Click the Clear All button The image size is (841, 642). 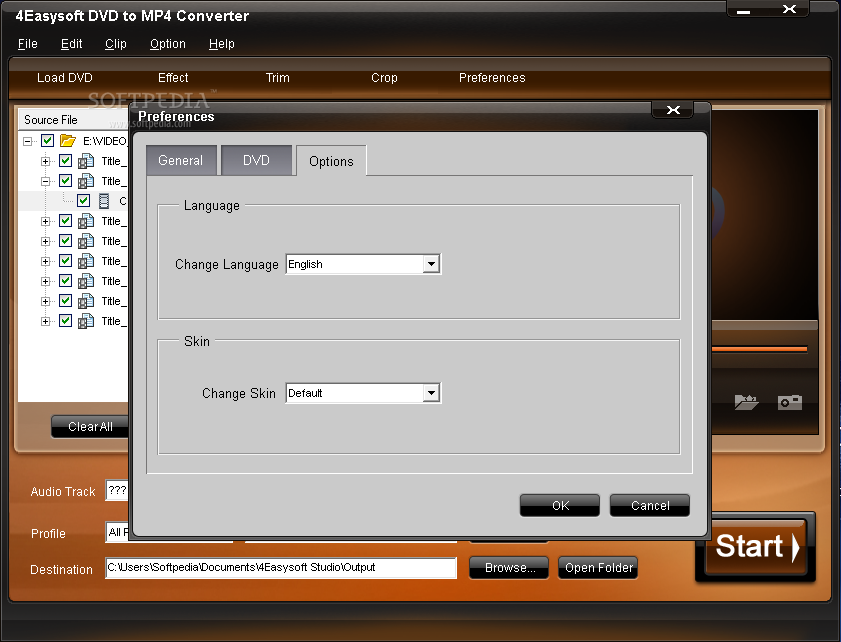point(90,426)
